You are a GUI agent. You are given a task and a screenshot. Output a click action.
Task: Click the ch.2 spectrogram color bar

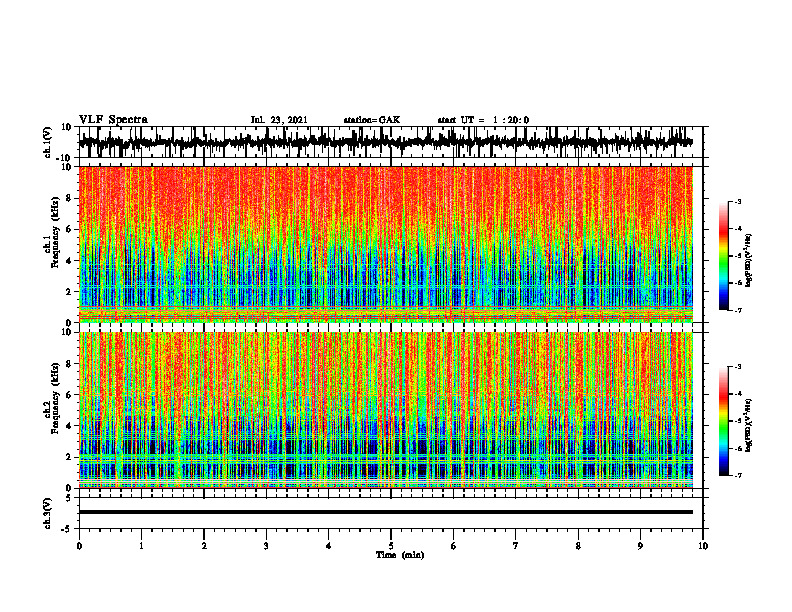tap(724, 421)
